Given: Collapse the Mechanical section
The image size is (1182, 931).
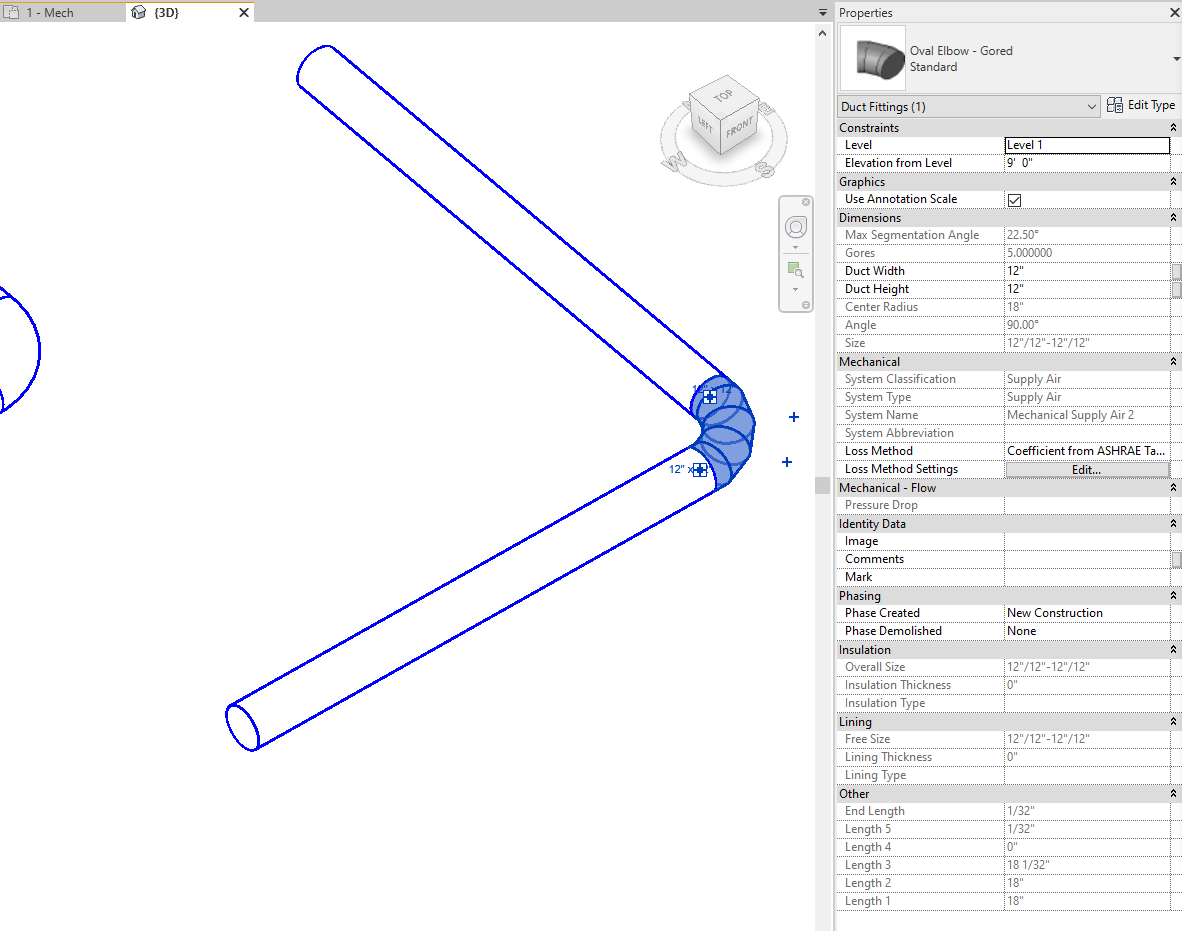Looking at the screenshot, I should pyautogui.click(x=1173, y=361).
